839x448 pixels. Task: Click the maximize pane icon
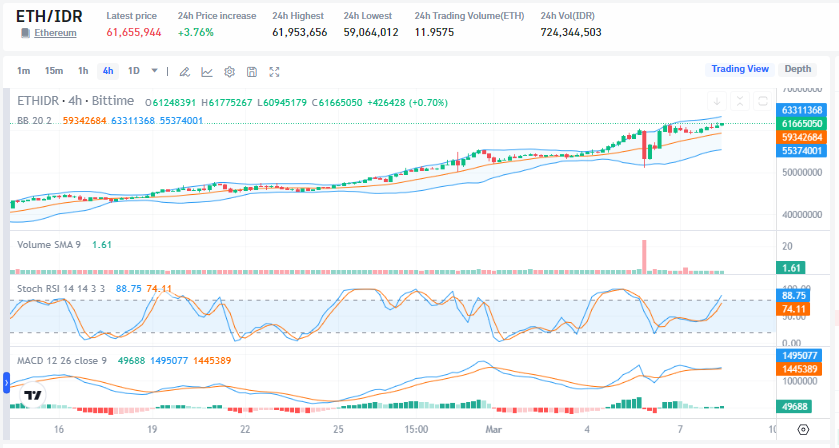pyautogui.click(x=761, y=102)
